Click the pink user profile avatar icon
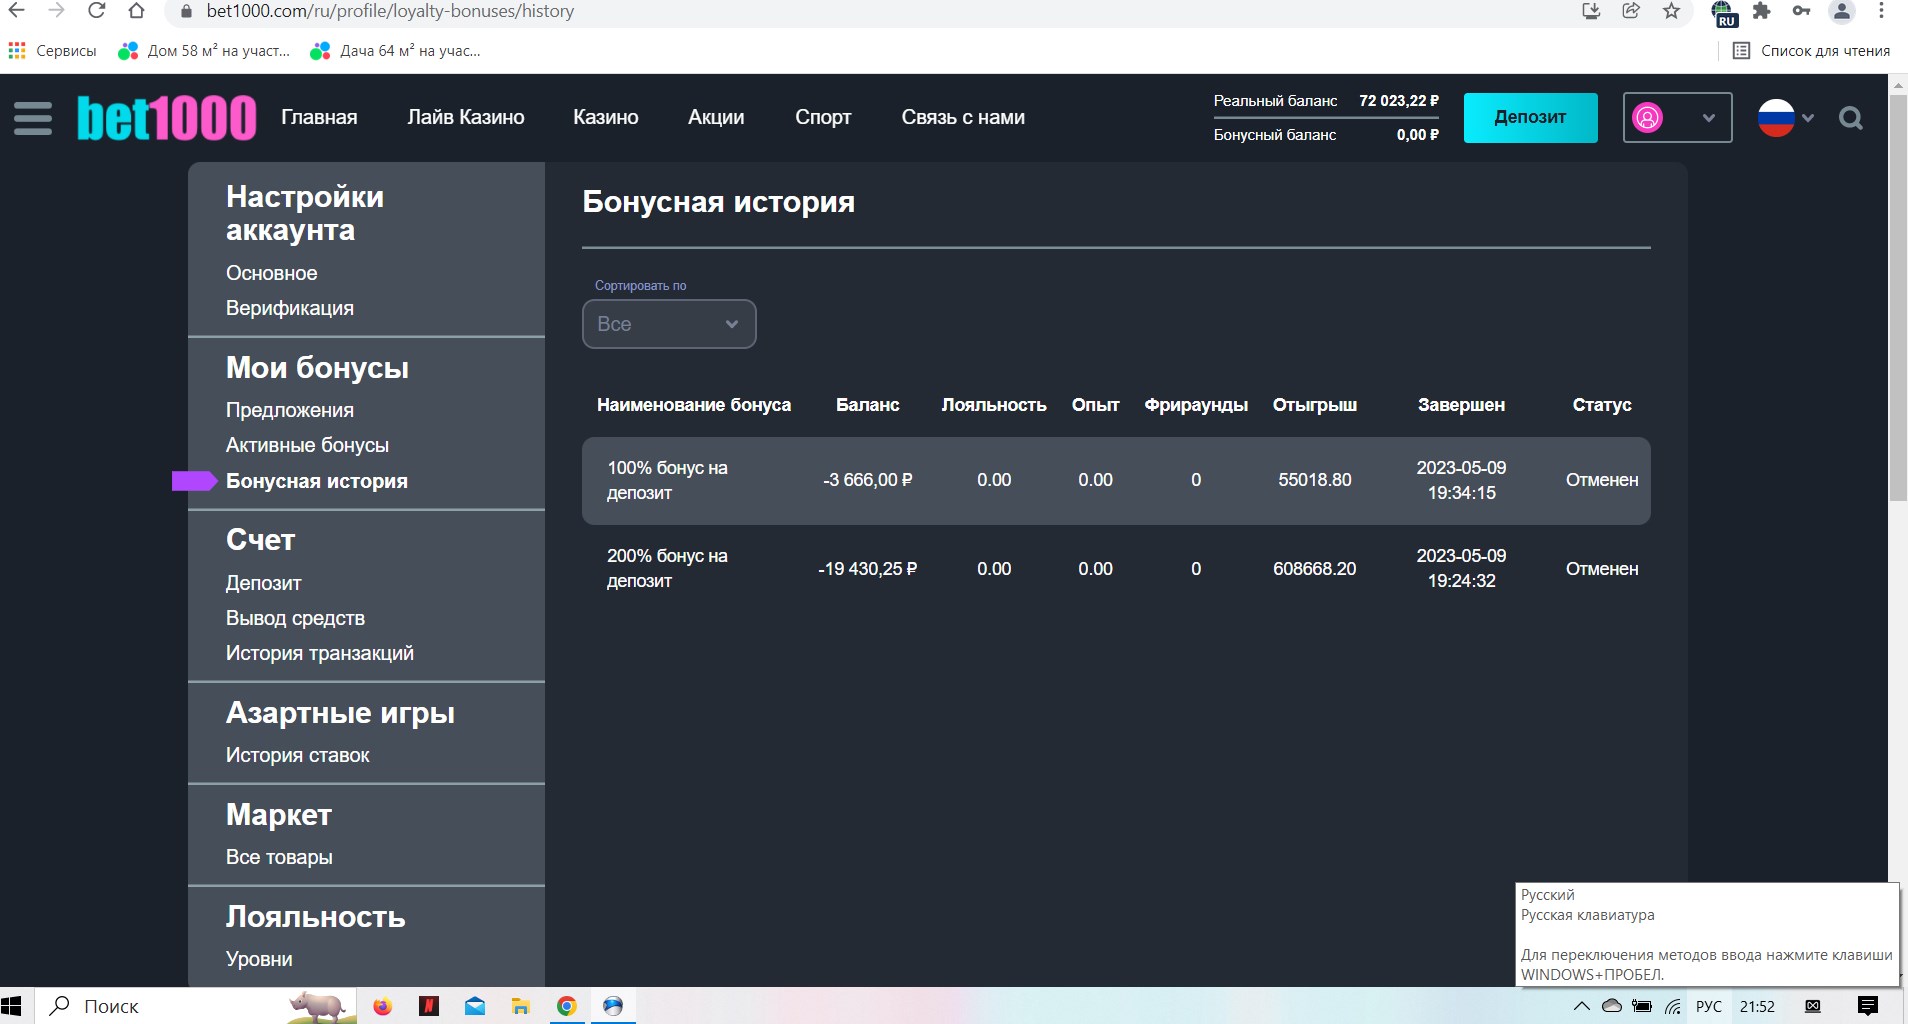Viewport: 1908px width, 1024px height. click(x=1647, y=118)
